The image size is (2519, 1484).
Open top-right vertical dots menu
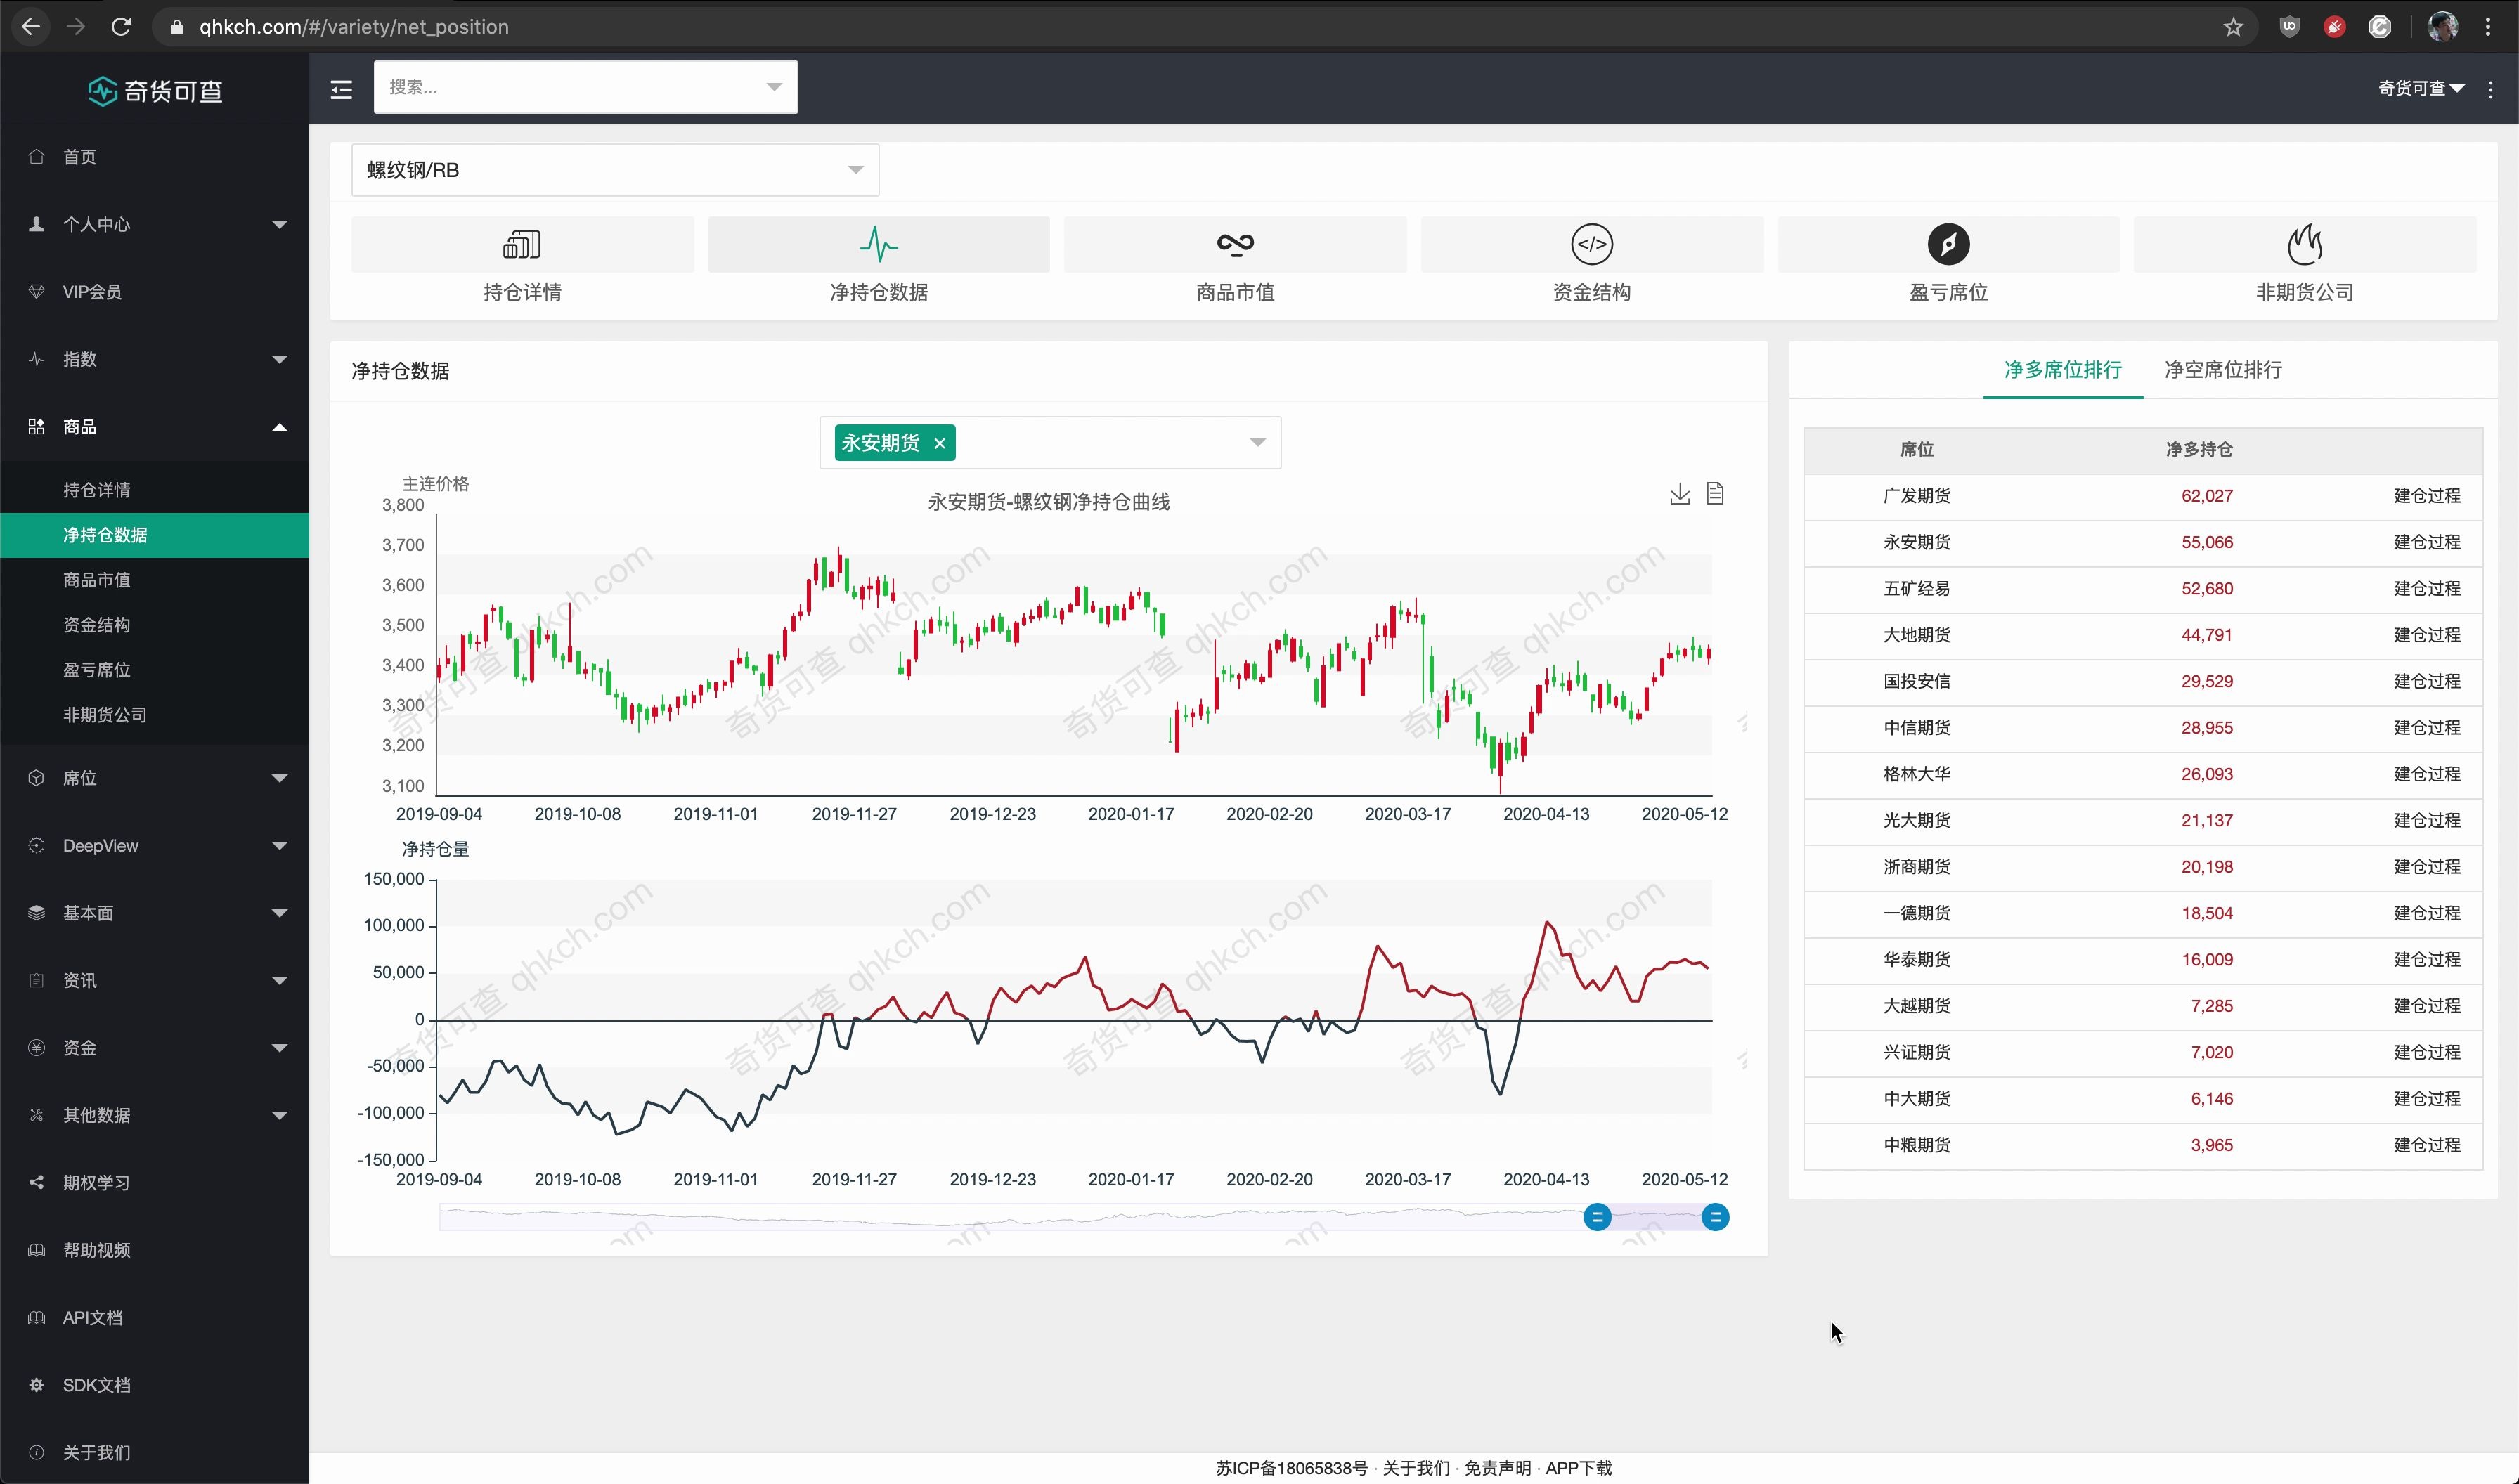2491,89
